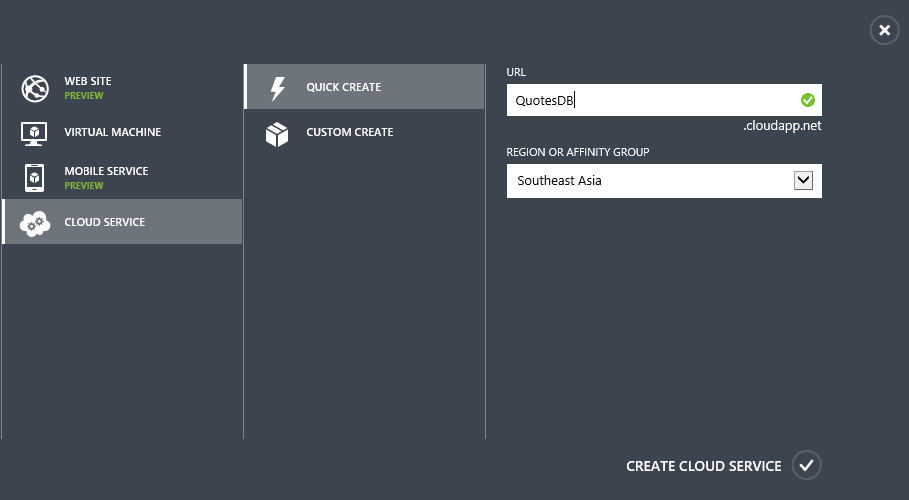The width and height of the screenshot is (909, 500).
Task: Switch to the CUSTOM CREATE option text
Action: (x=350, y=132)
